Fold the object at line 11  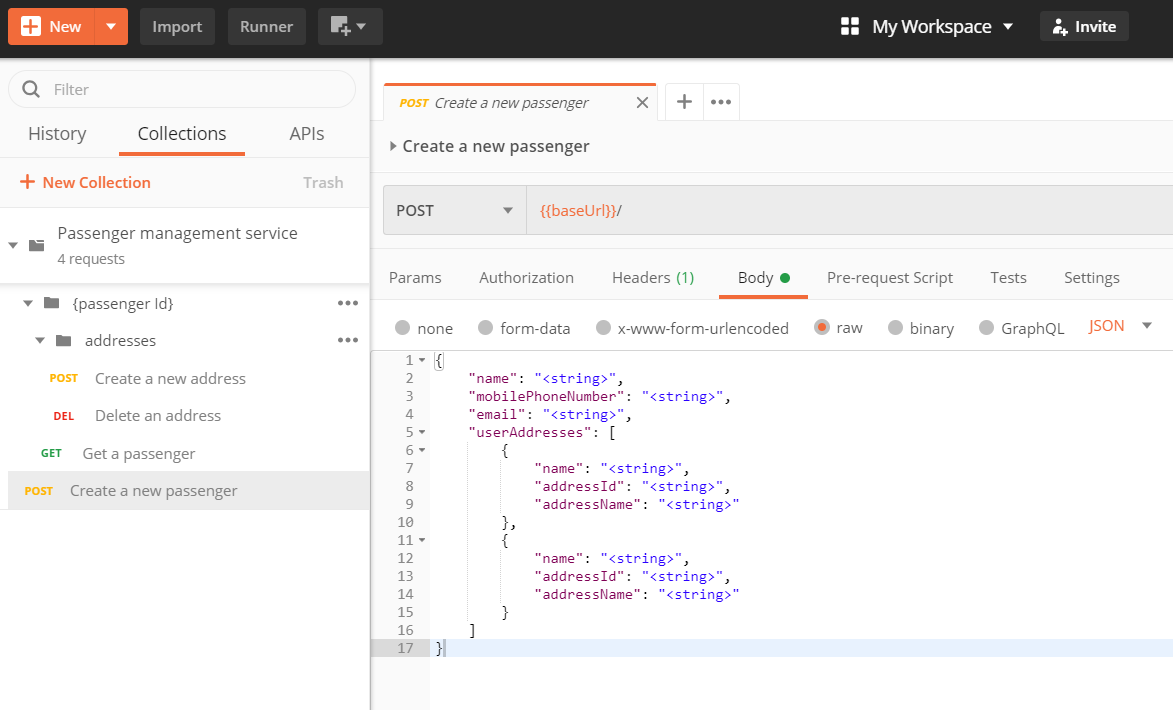tap(422, 540)
